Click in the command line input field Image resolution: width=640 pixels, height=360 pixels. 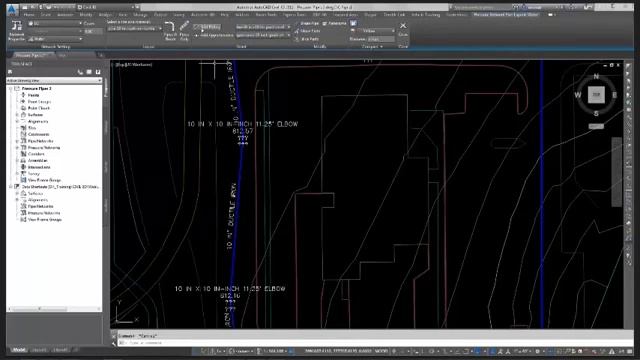coord(376,343)
